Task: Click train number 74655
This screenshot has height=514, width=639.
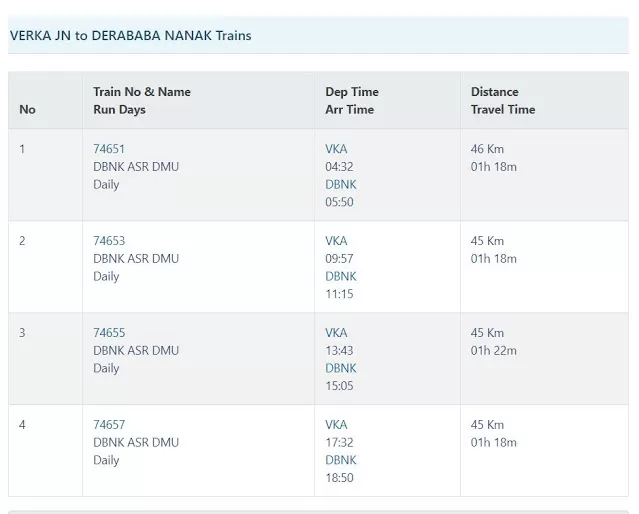Action: [108, 333]
